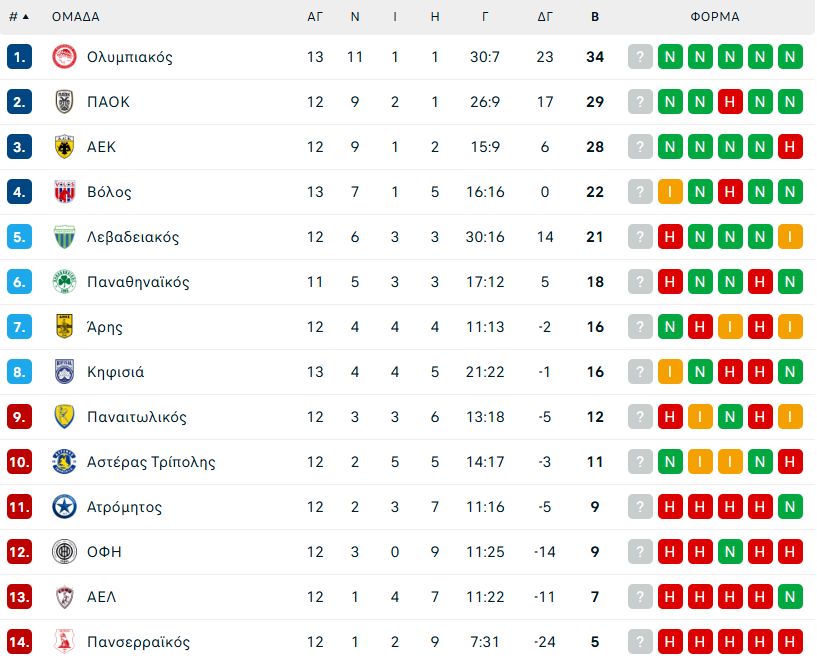Click the ΠΑΟΚ club logo
This screenshot has height=661, width=817.
coord(64,102)
